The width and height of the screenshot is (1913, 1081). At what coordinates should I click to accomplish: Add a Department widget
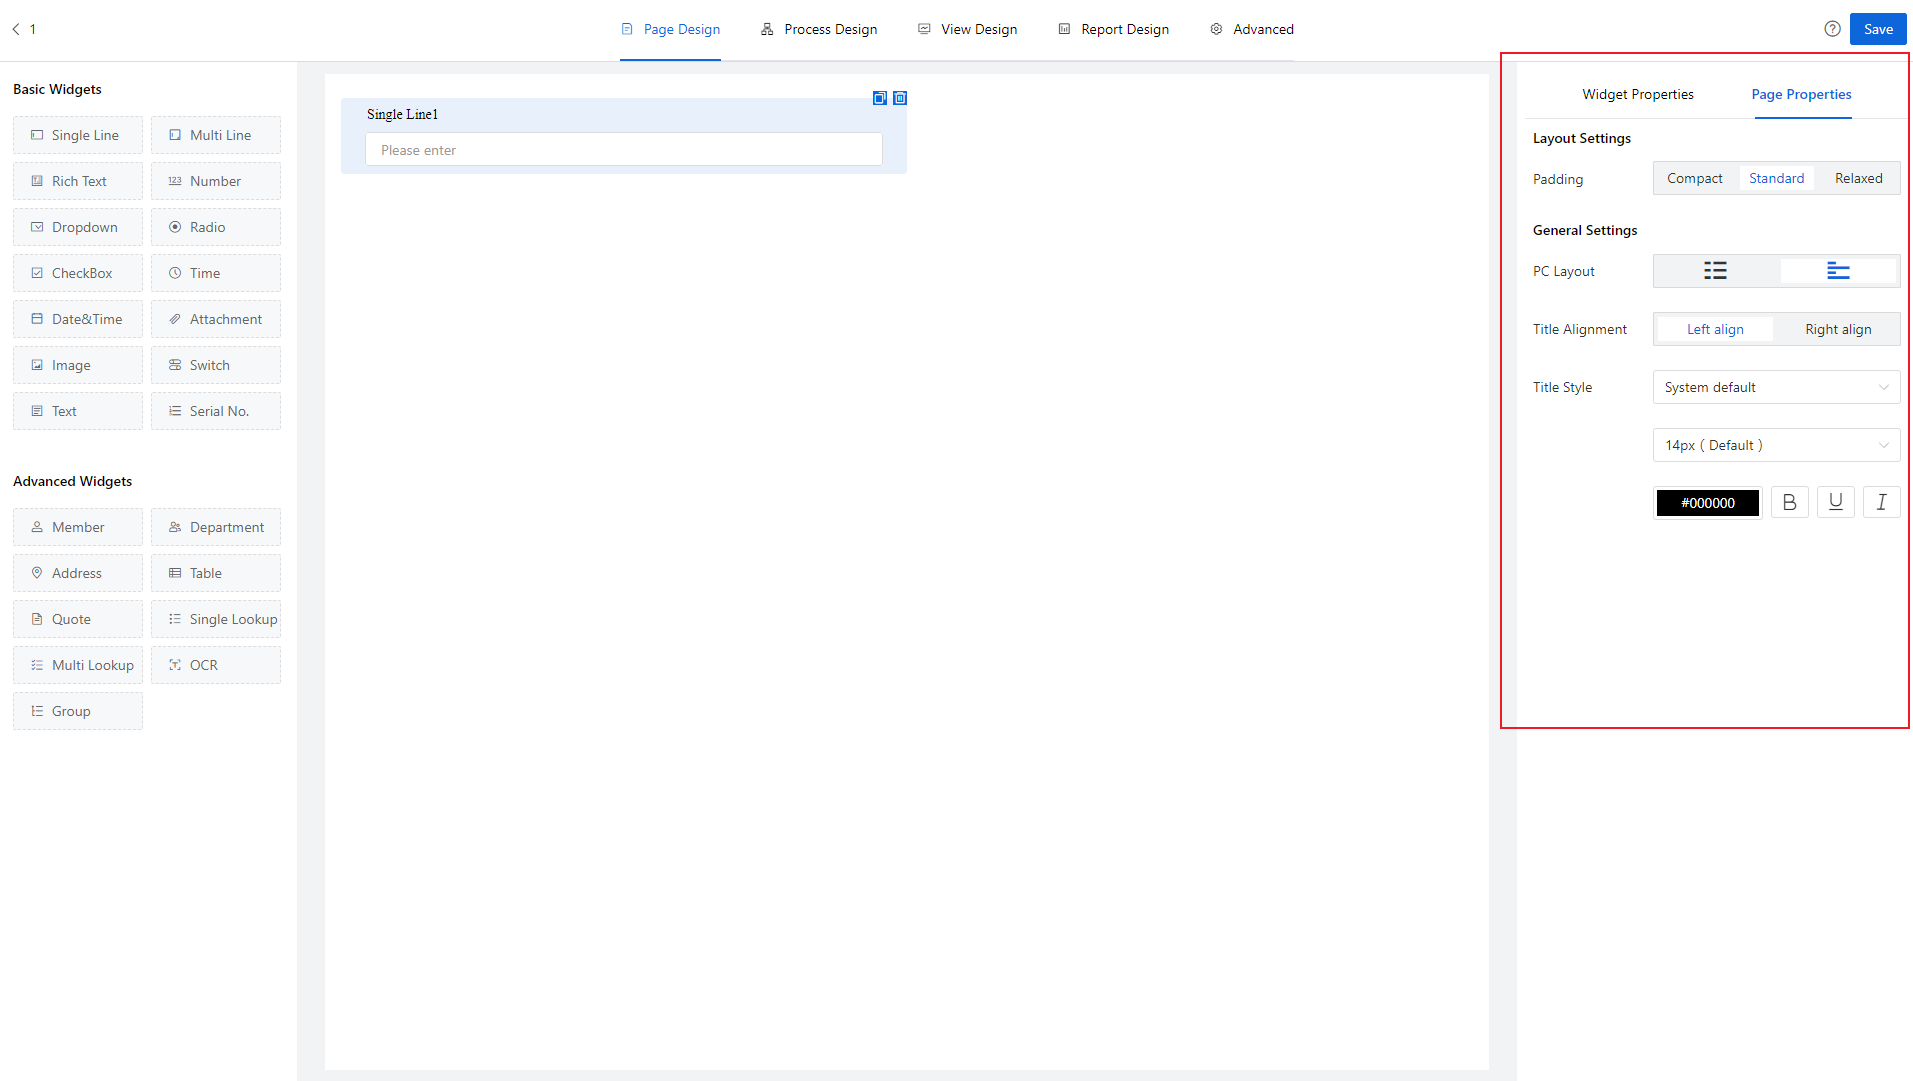[x=216, y=527]
